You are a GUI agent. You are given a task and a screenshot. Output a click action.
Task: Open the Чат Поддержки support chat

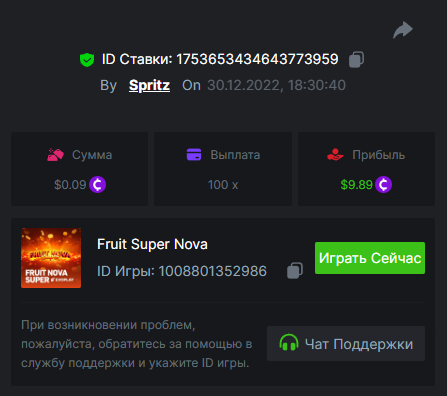(346, 343)
